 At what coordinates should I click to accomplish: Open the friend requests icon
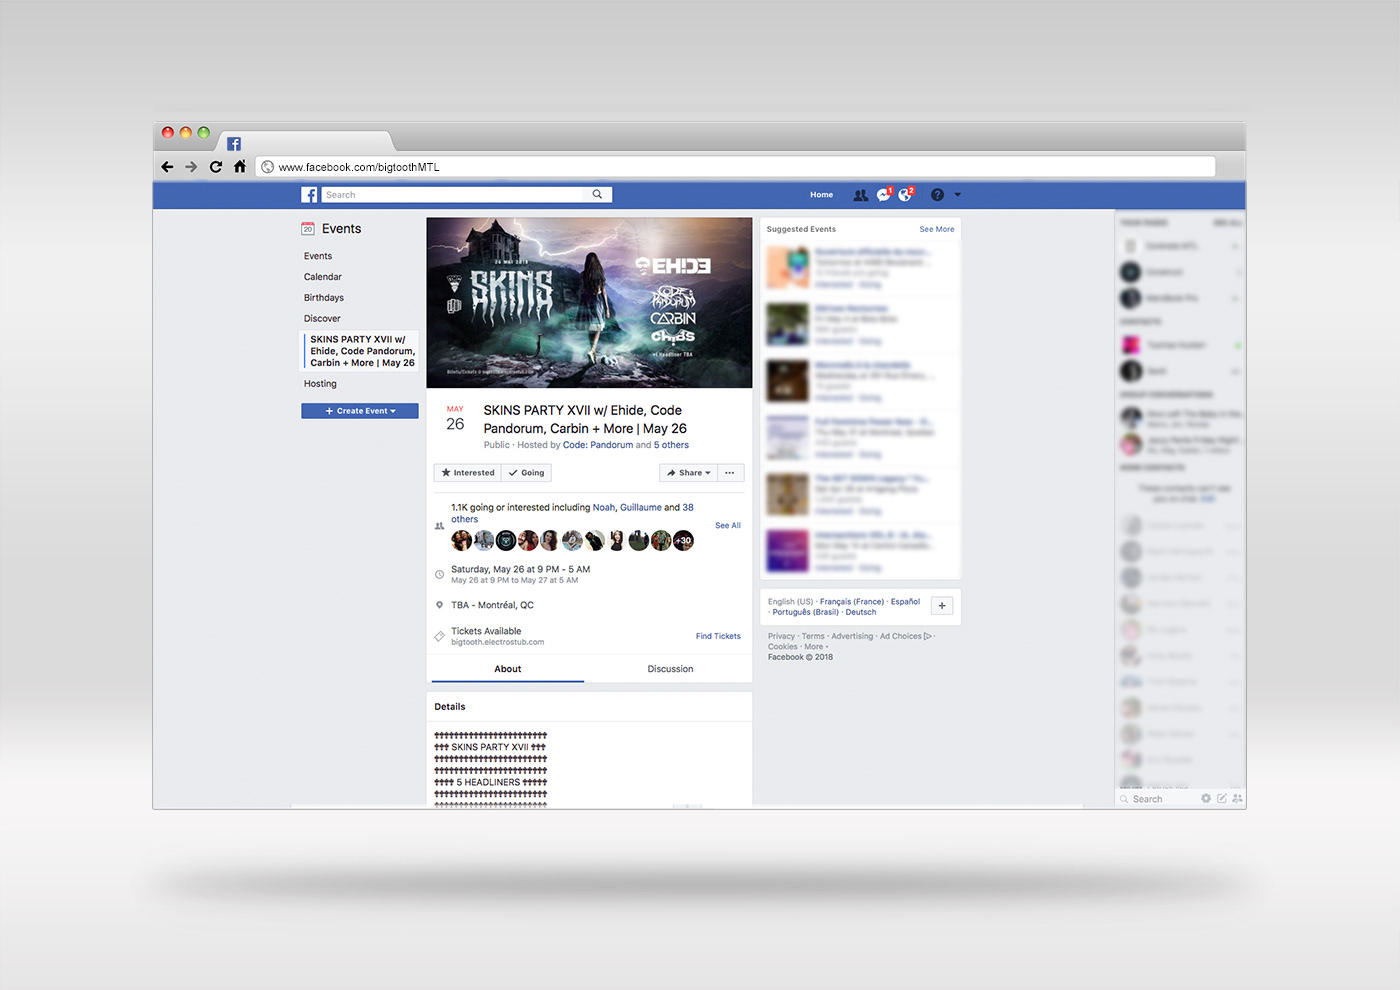(x=860, y=195)
